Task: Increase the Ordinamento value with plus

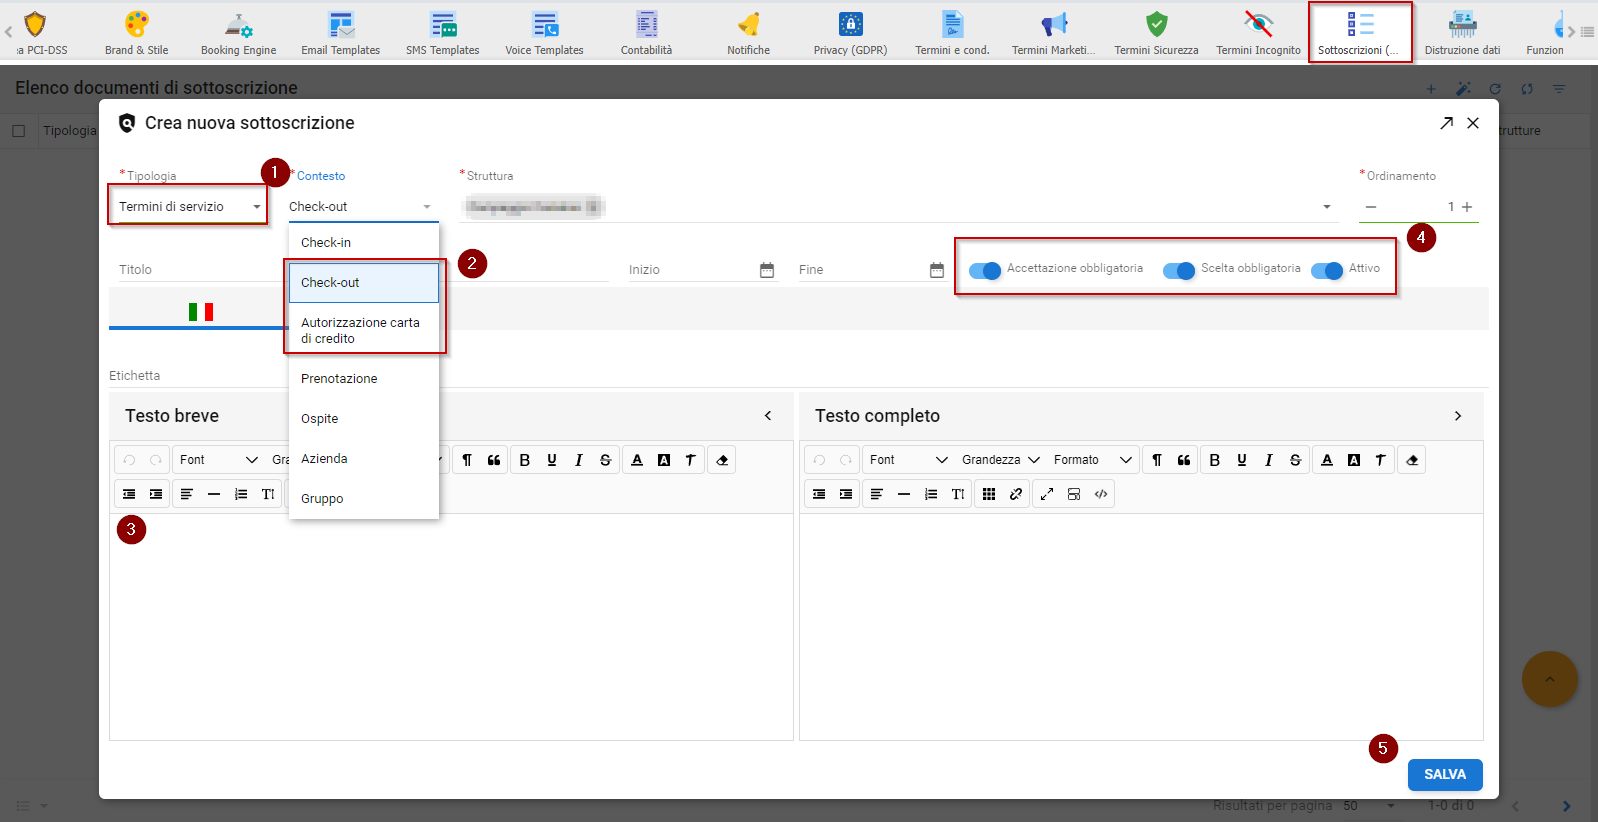Action: [1467, 207]
